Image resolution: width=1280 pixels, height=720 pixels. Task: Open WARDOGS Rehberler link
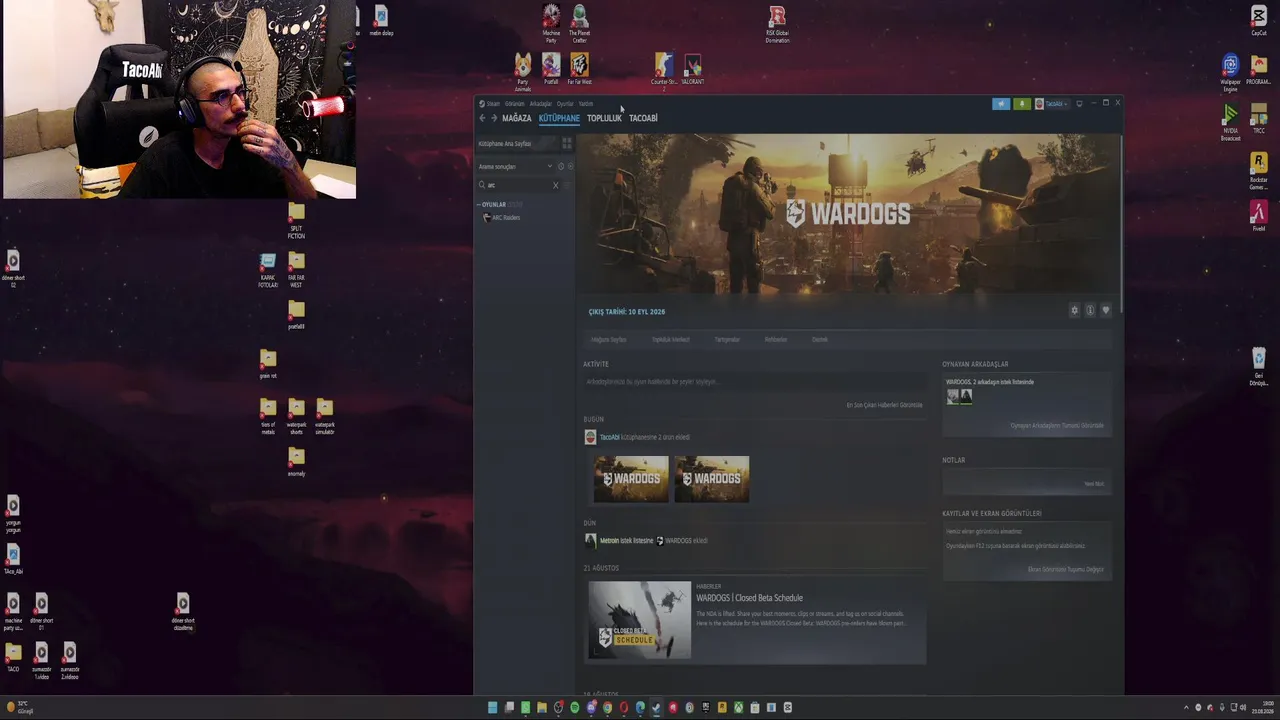point(776,339)
